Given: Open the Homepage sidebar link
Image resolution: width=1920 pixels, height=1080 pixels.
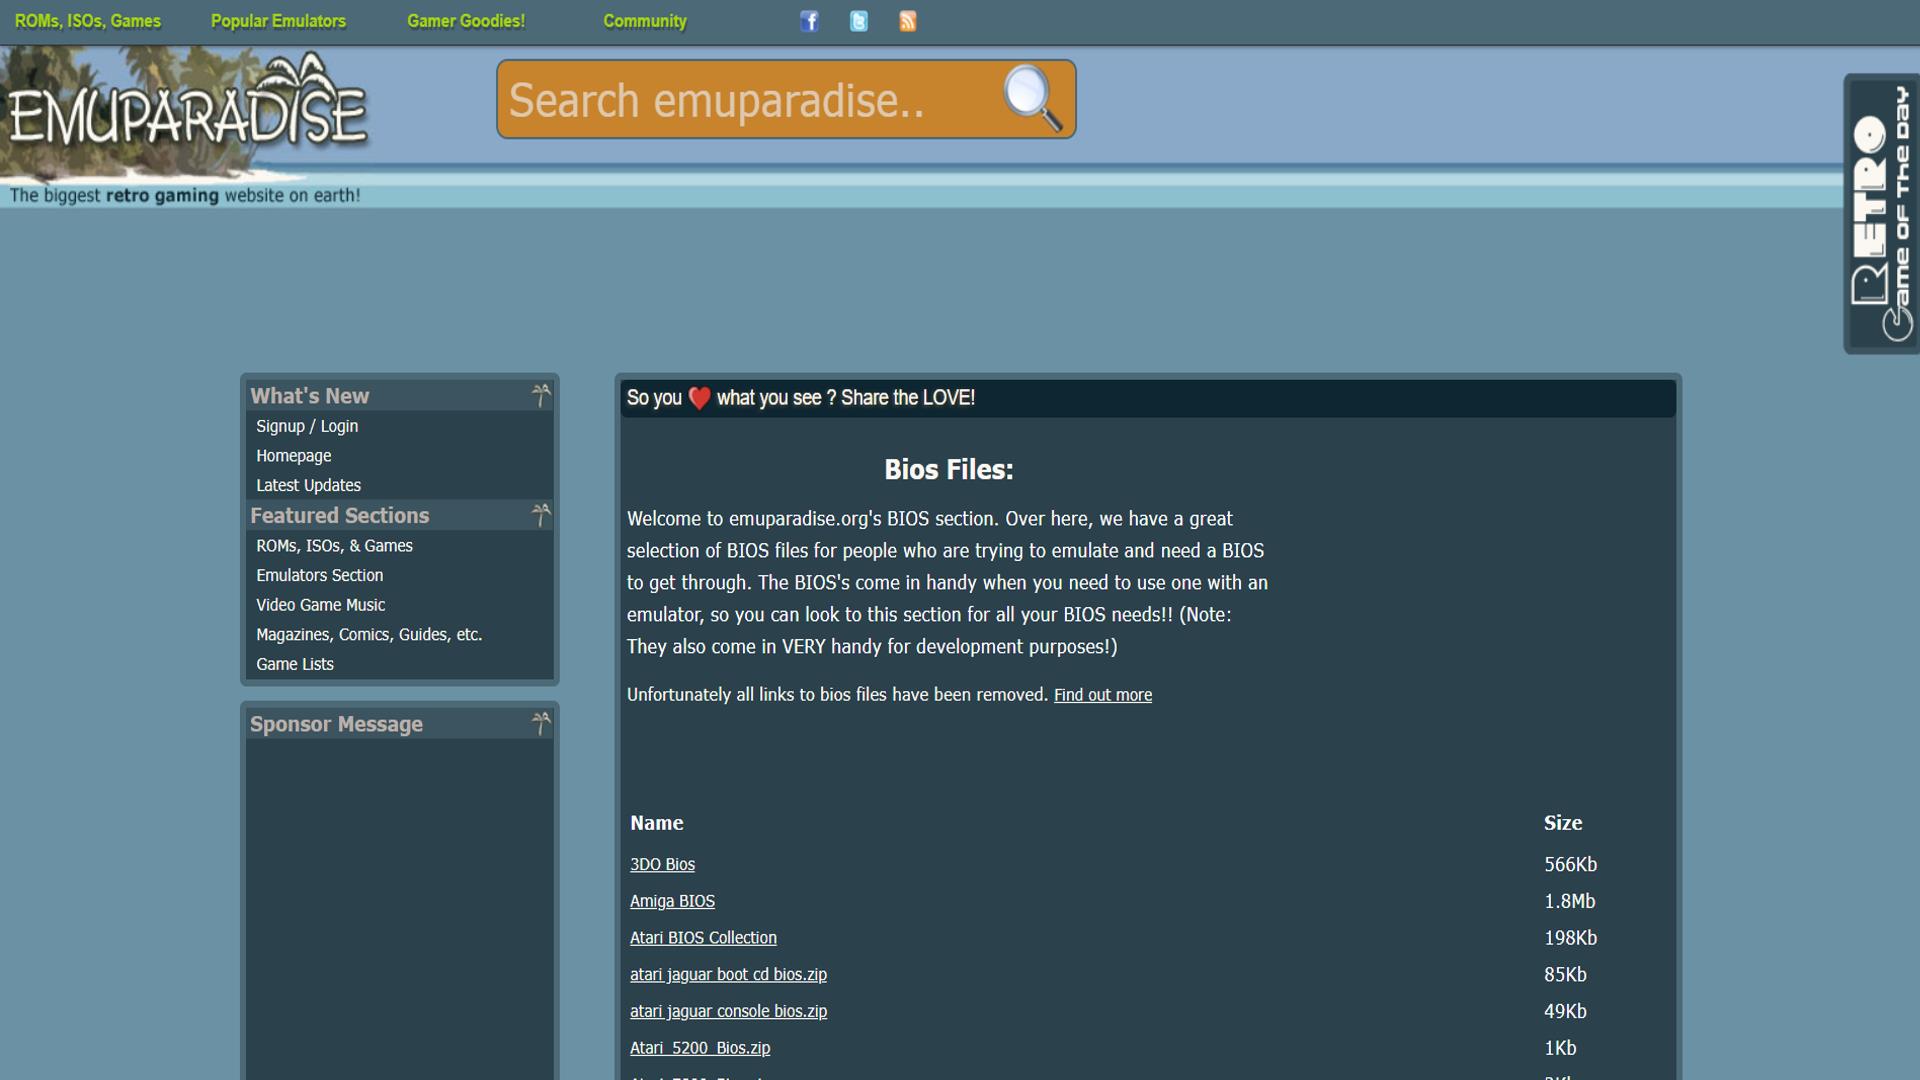Looking at the screenshot, I should (293, 456).
